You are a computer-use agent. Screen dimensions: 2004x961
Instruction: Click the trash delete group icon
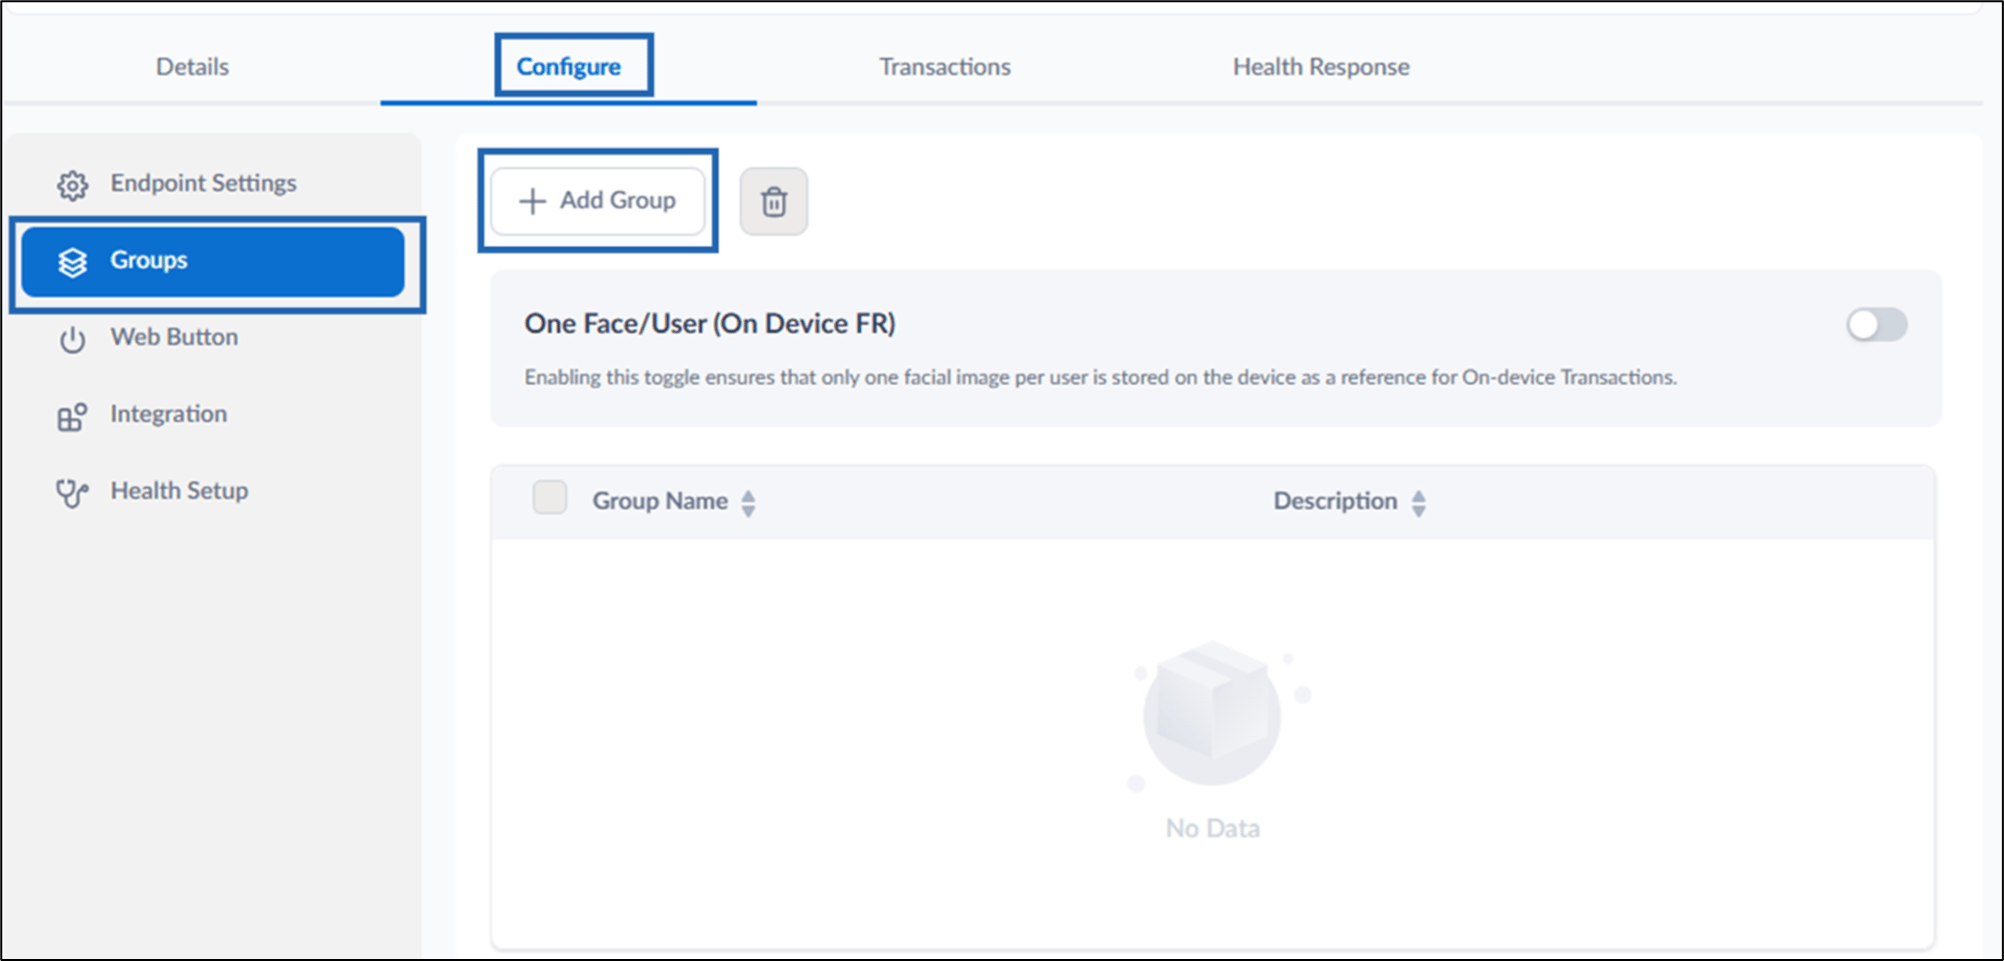[x=774, y=202]
